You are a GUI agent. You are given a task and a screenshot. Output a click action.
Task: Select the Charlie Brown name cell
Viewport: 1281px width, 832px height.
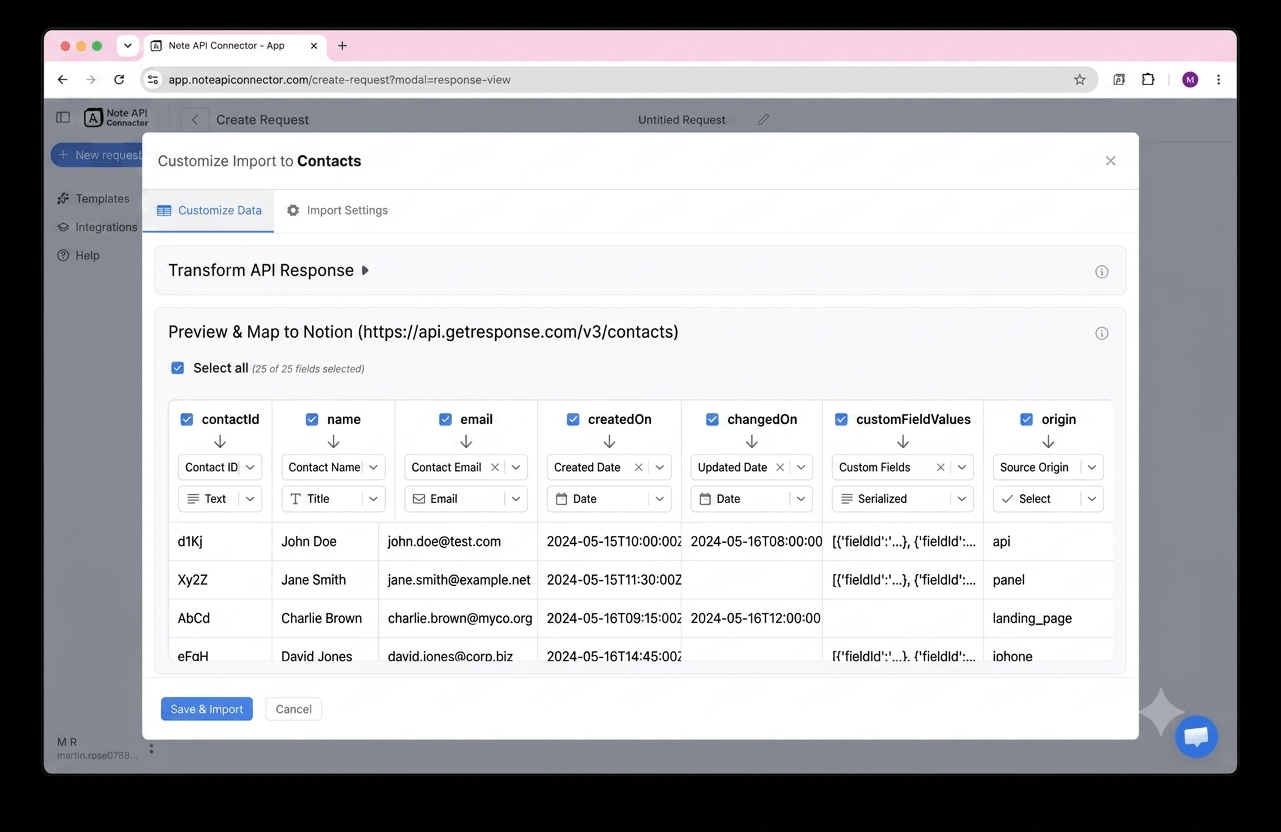click(325, 618)
